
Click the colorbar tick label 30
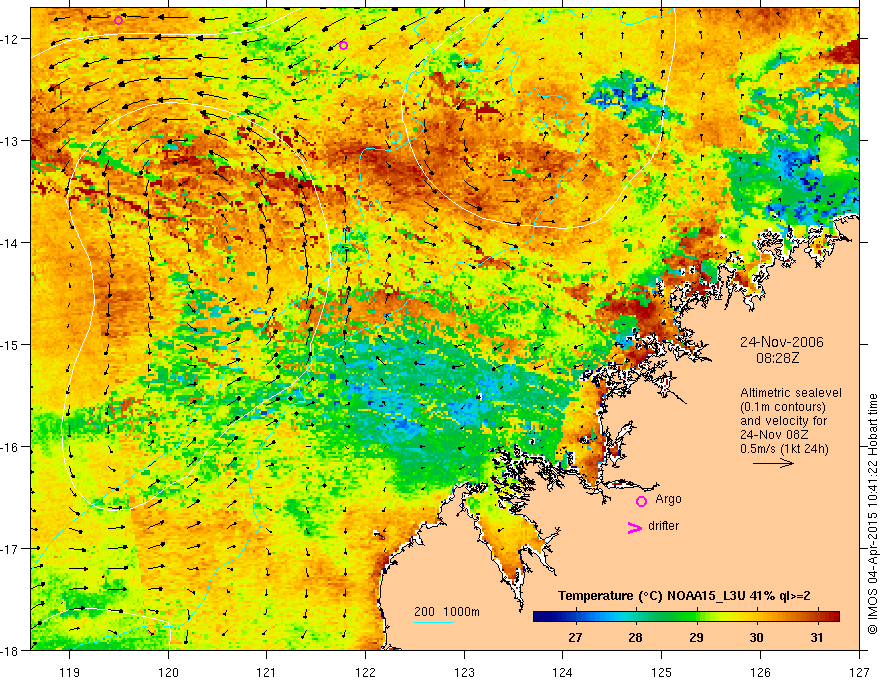(x=757, y=637)
